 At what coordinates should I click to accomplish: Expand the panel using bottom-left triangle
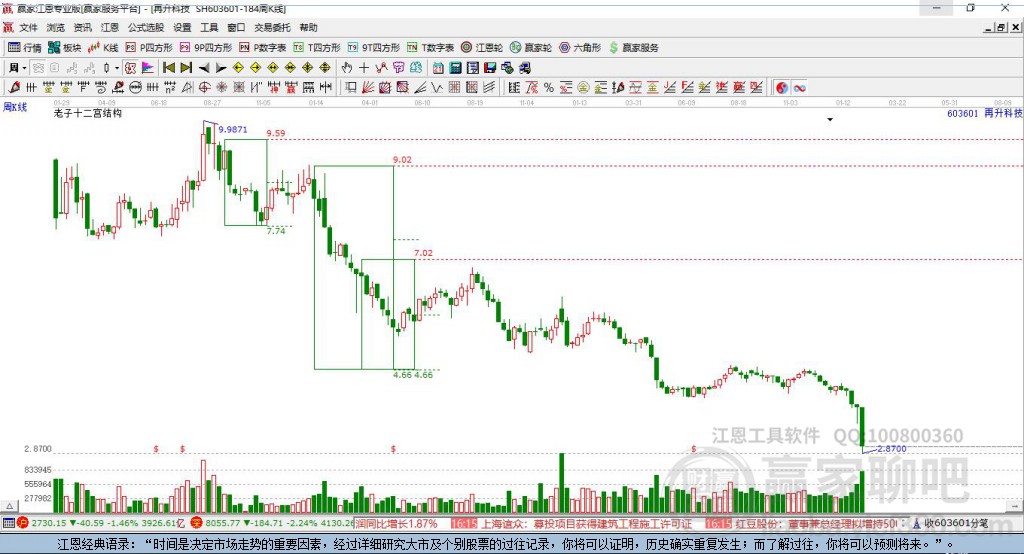point(9,506)
